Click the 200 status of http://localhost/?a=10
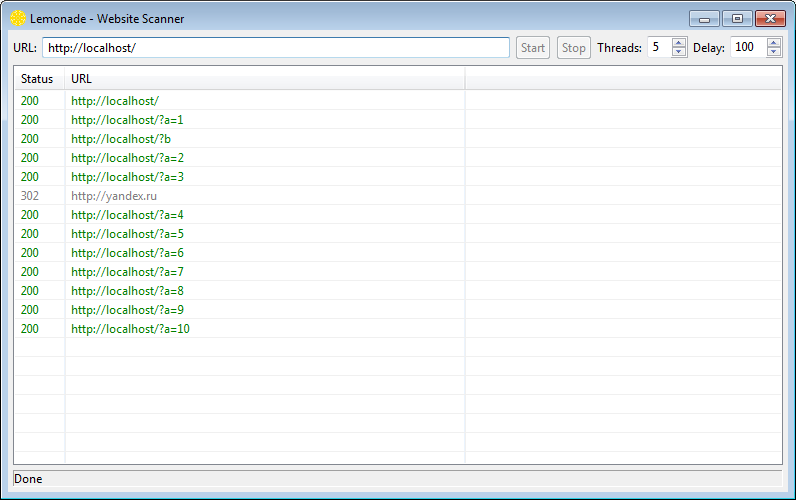Image resolution: width=796 pixels, height=500 pixels. [29, 329]
